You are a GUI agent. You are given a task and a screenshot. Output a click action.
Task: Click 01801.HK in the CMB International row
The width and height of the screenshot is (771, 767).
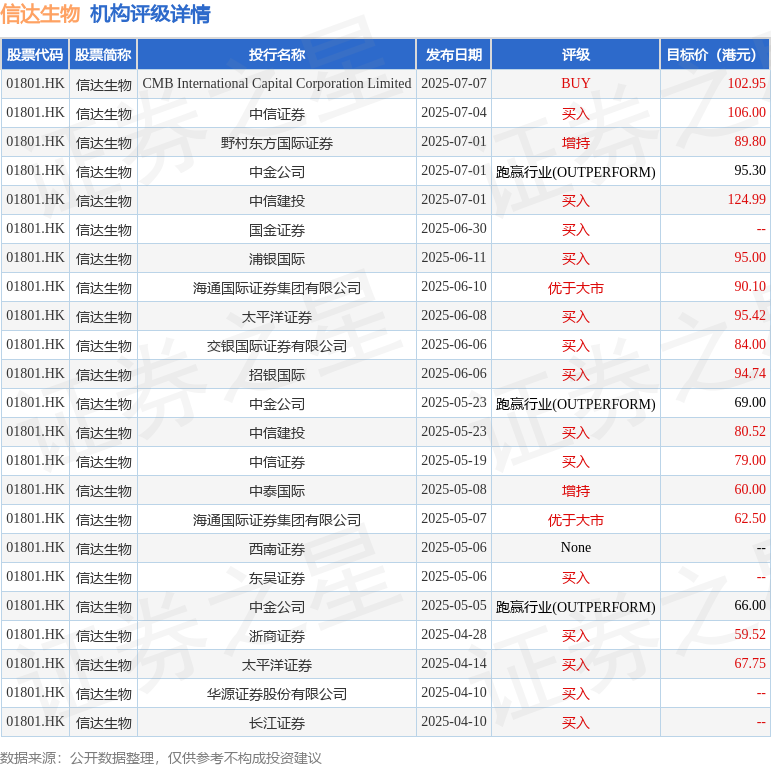tap(35, 84)
